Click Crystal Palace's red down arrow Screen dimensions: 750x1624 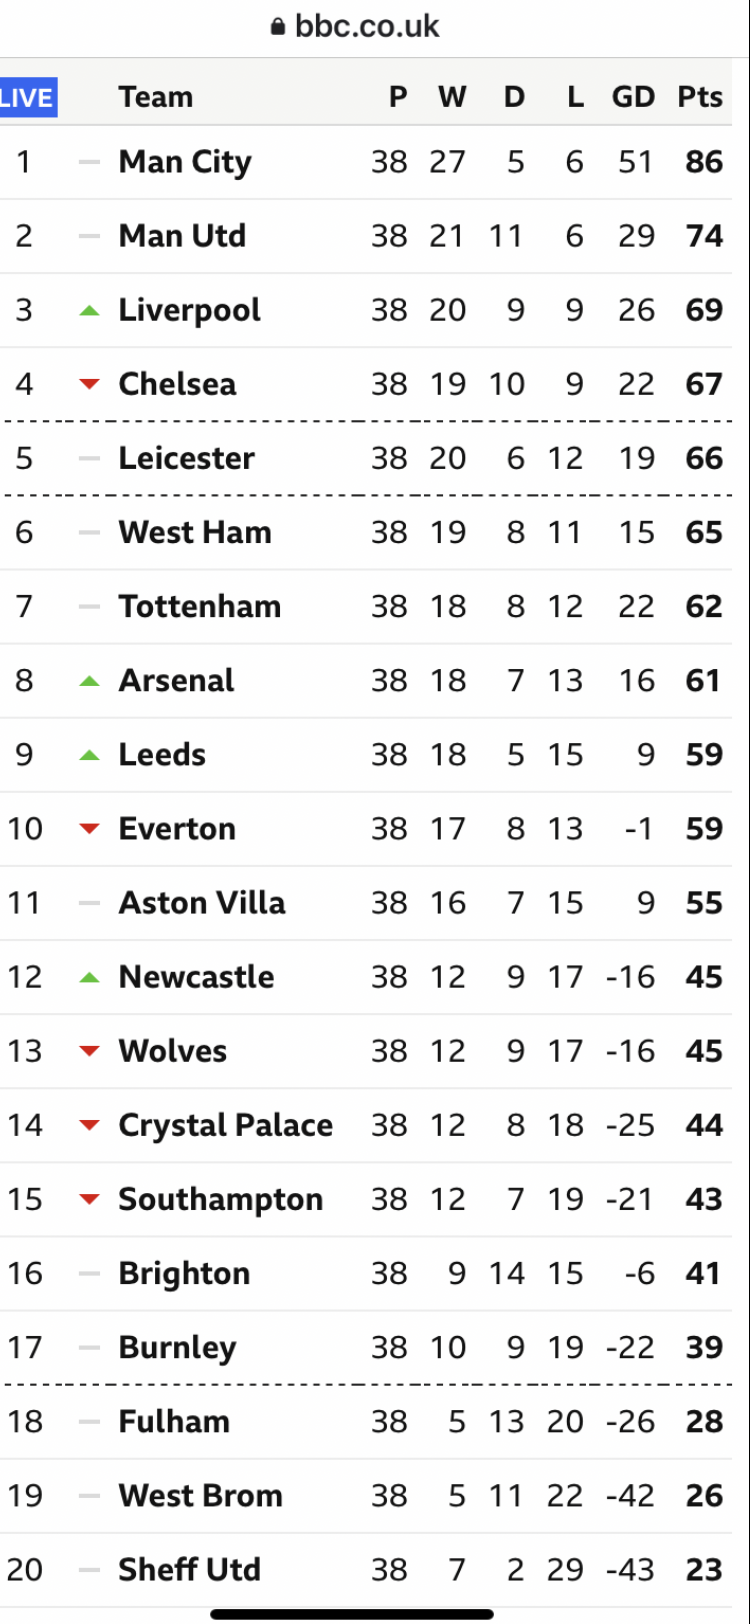(89, 1126)
